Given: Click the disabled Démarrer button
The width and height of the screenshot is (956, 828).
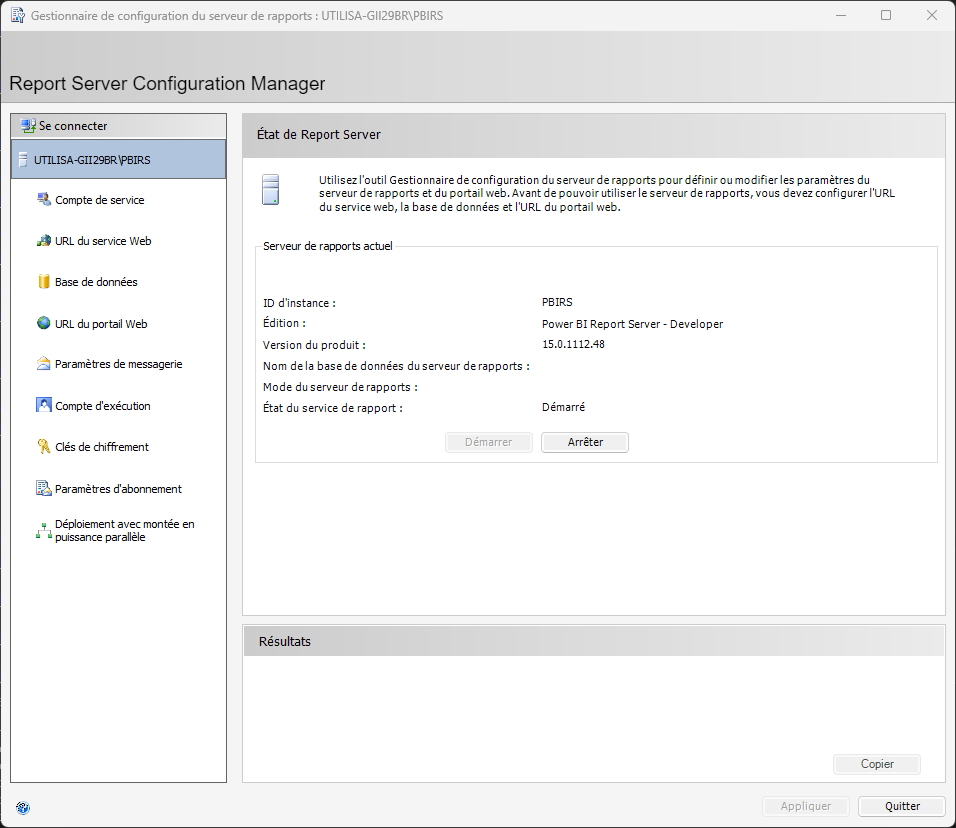Looking at the screenshot, I should point(489,442).
